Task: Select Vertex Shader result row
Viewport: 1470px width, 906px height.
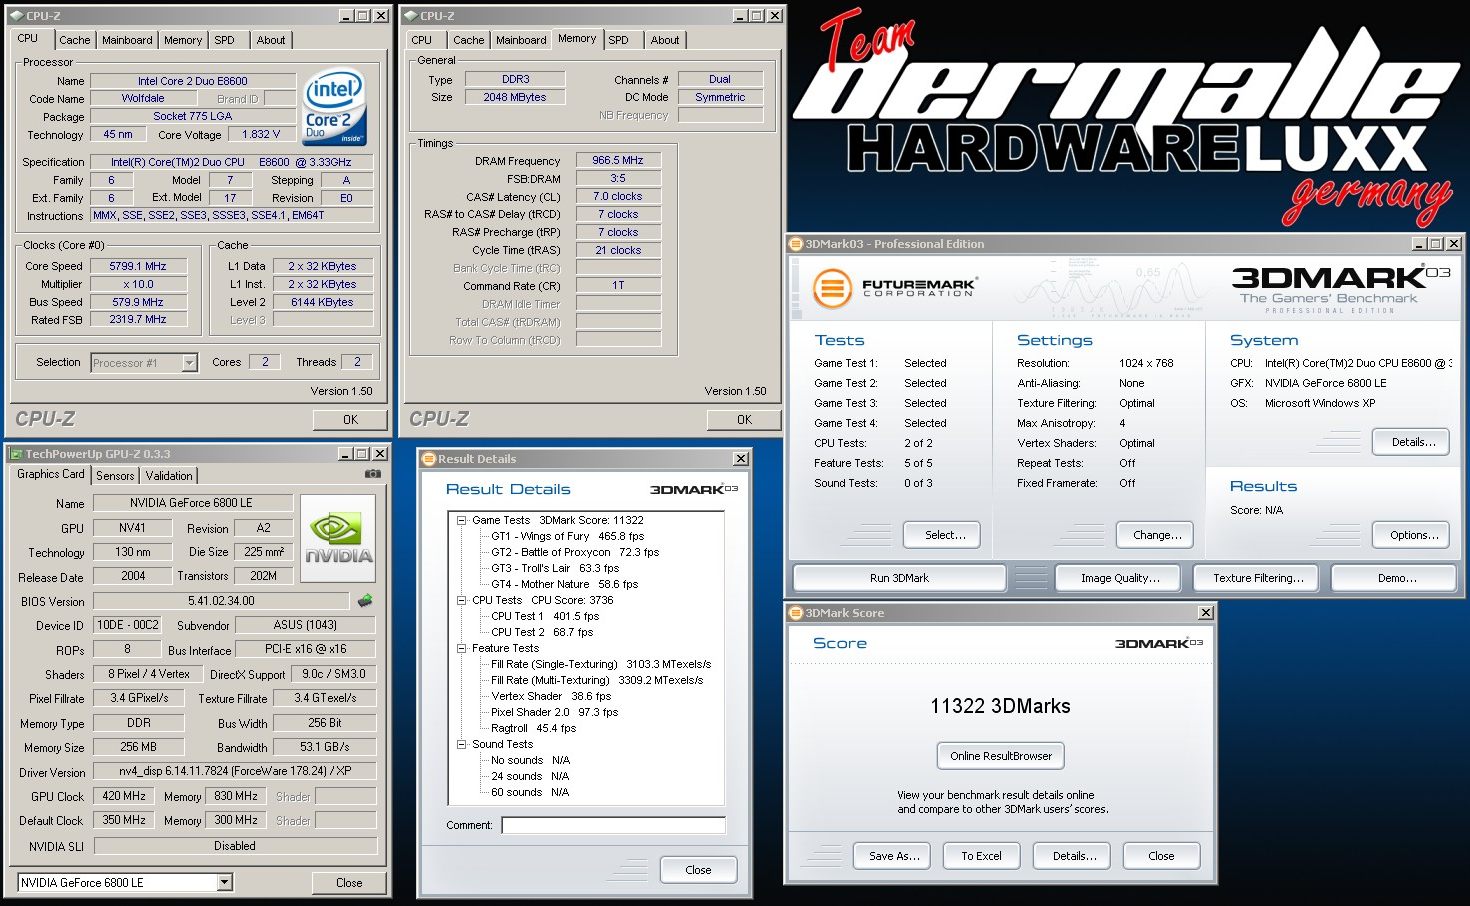Action: (551, 696)
